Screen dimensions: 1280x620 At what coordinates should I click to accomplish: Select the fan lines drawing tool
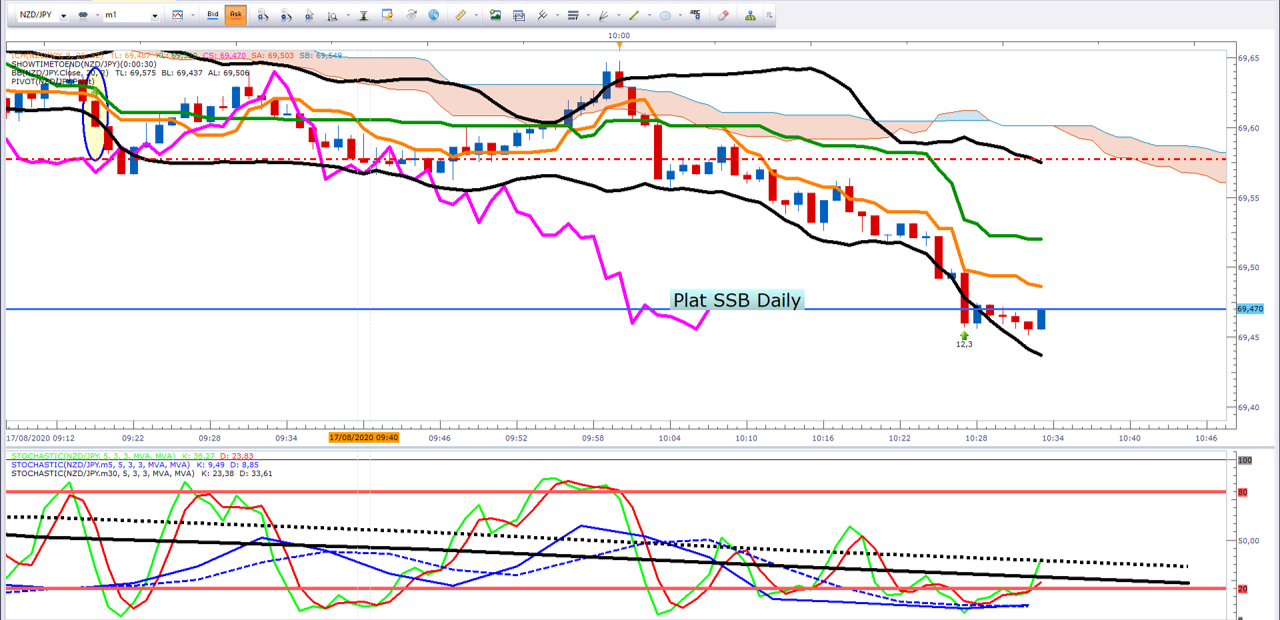(603, 15)
